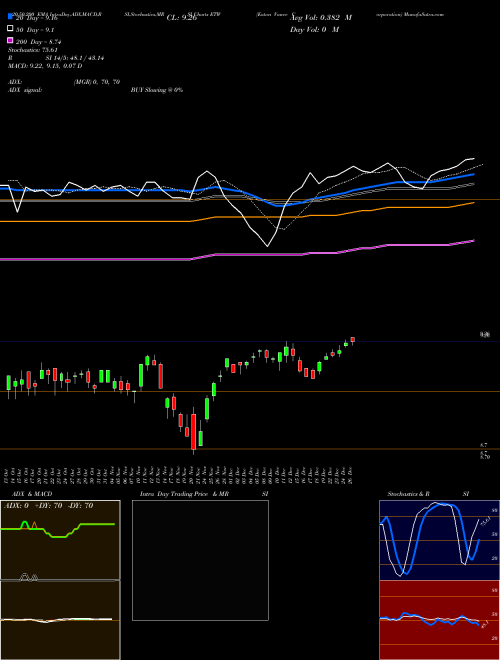Click the white 50 Day legend swatch
Image resolution: width=500 pixels, height=660 pixels.
pyautogui.click(x=10, y=29)
